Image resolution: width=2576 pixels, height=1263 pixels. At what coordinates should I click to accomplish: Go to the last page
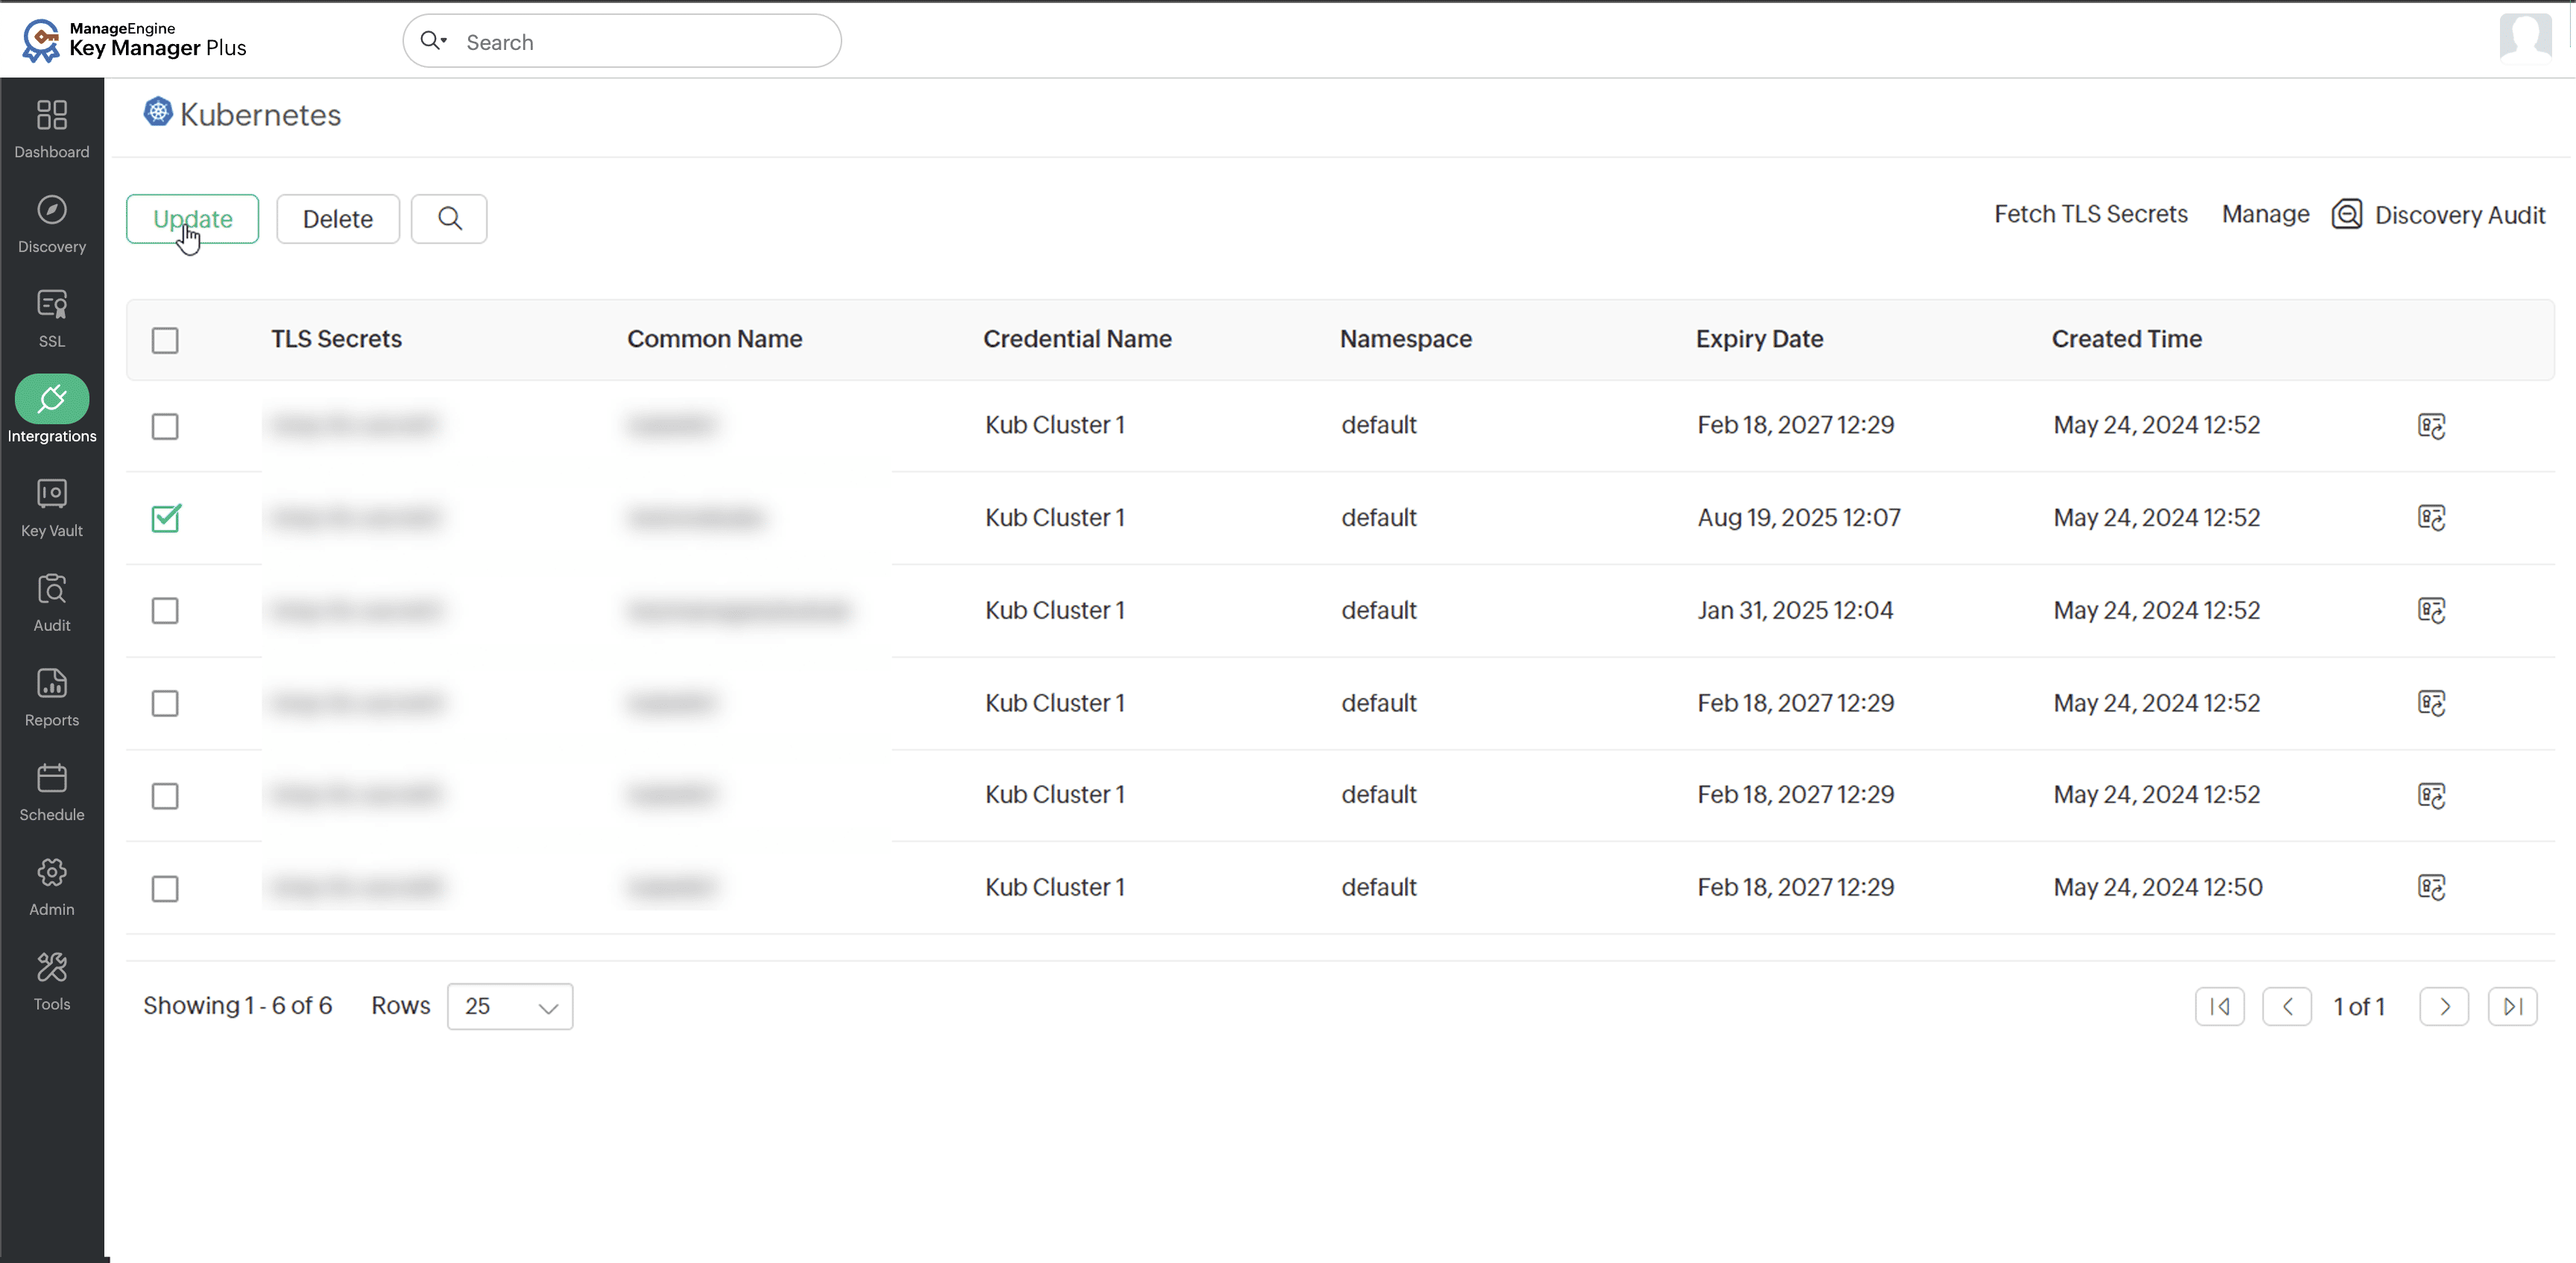[x=2512, y=1006]
